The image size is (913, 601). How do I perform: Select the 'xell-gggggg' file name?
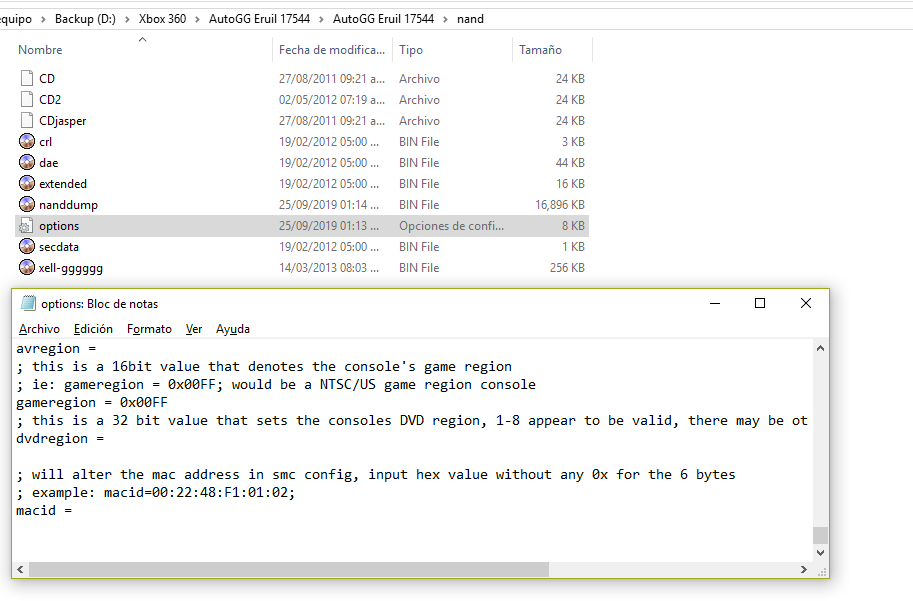click(70, 268)
